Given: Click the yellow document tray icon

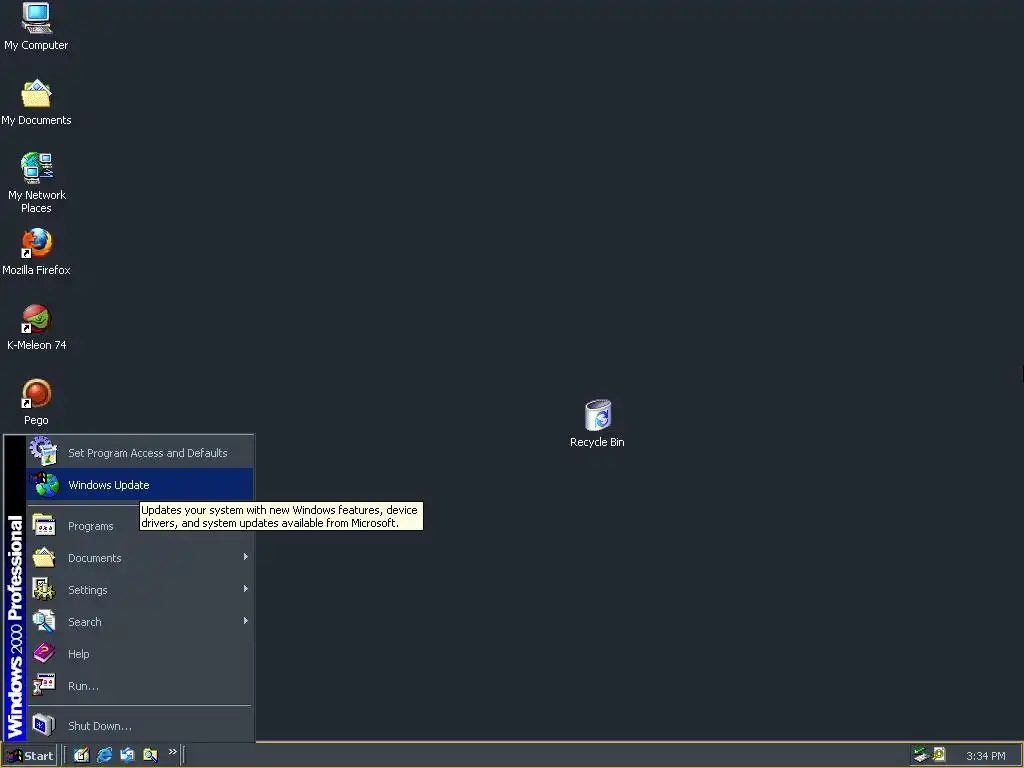Looking at the screenshot, I should tap(939, 754).
